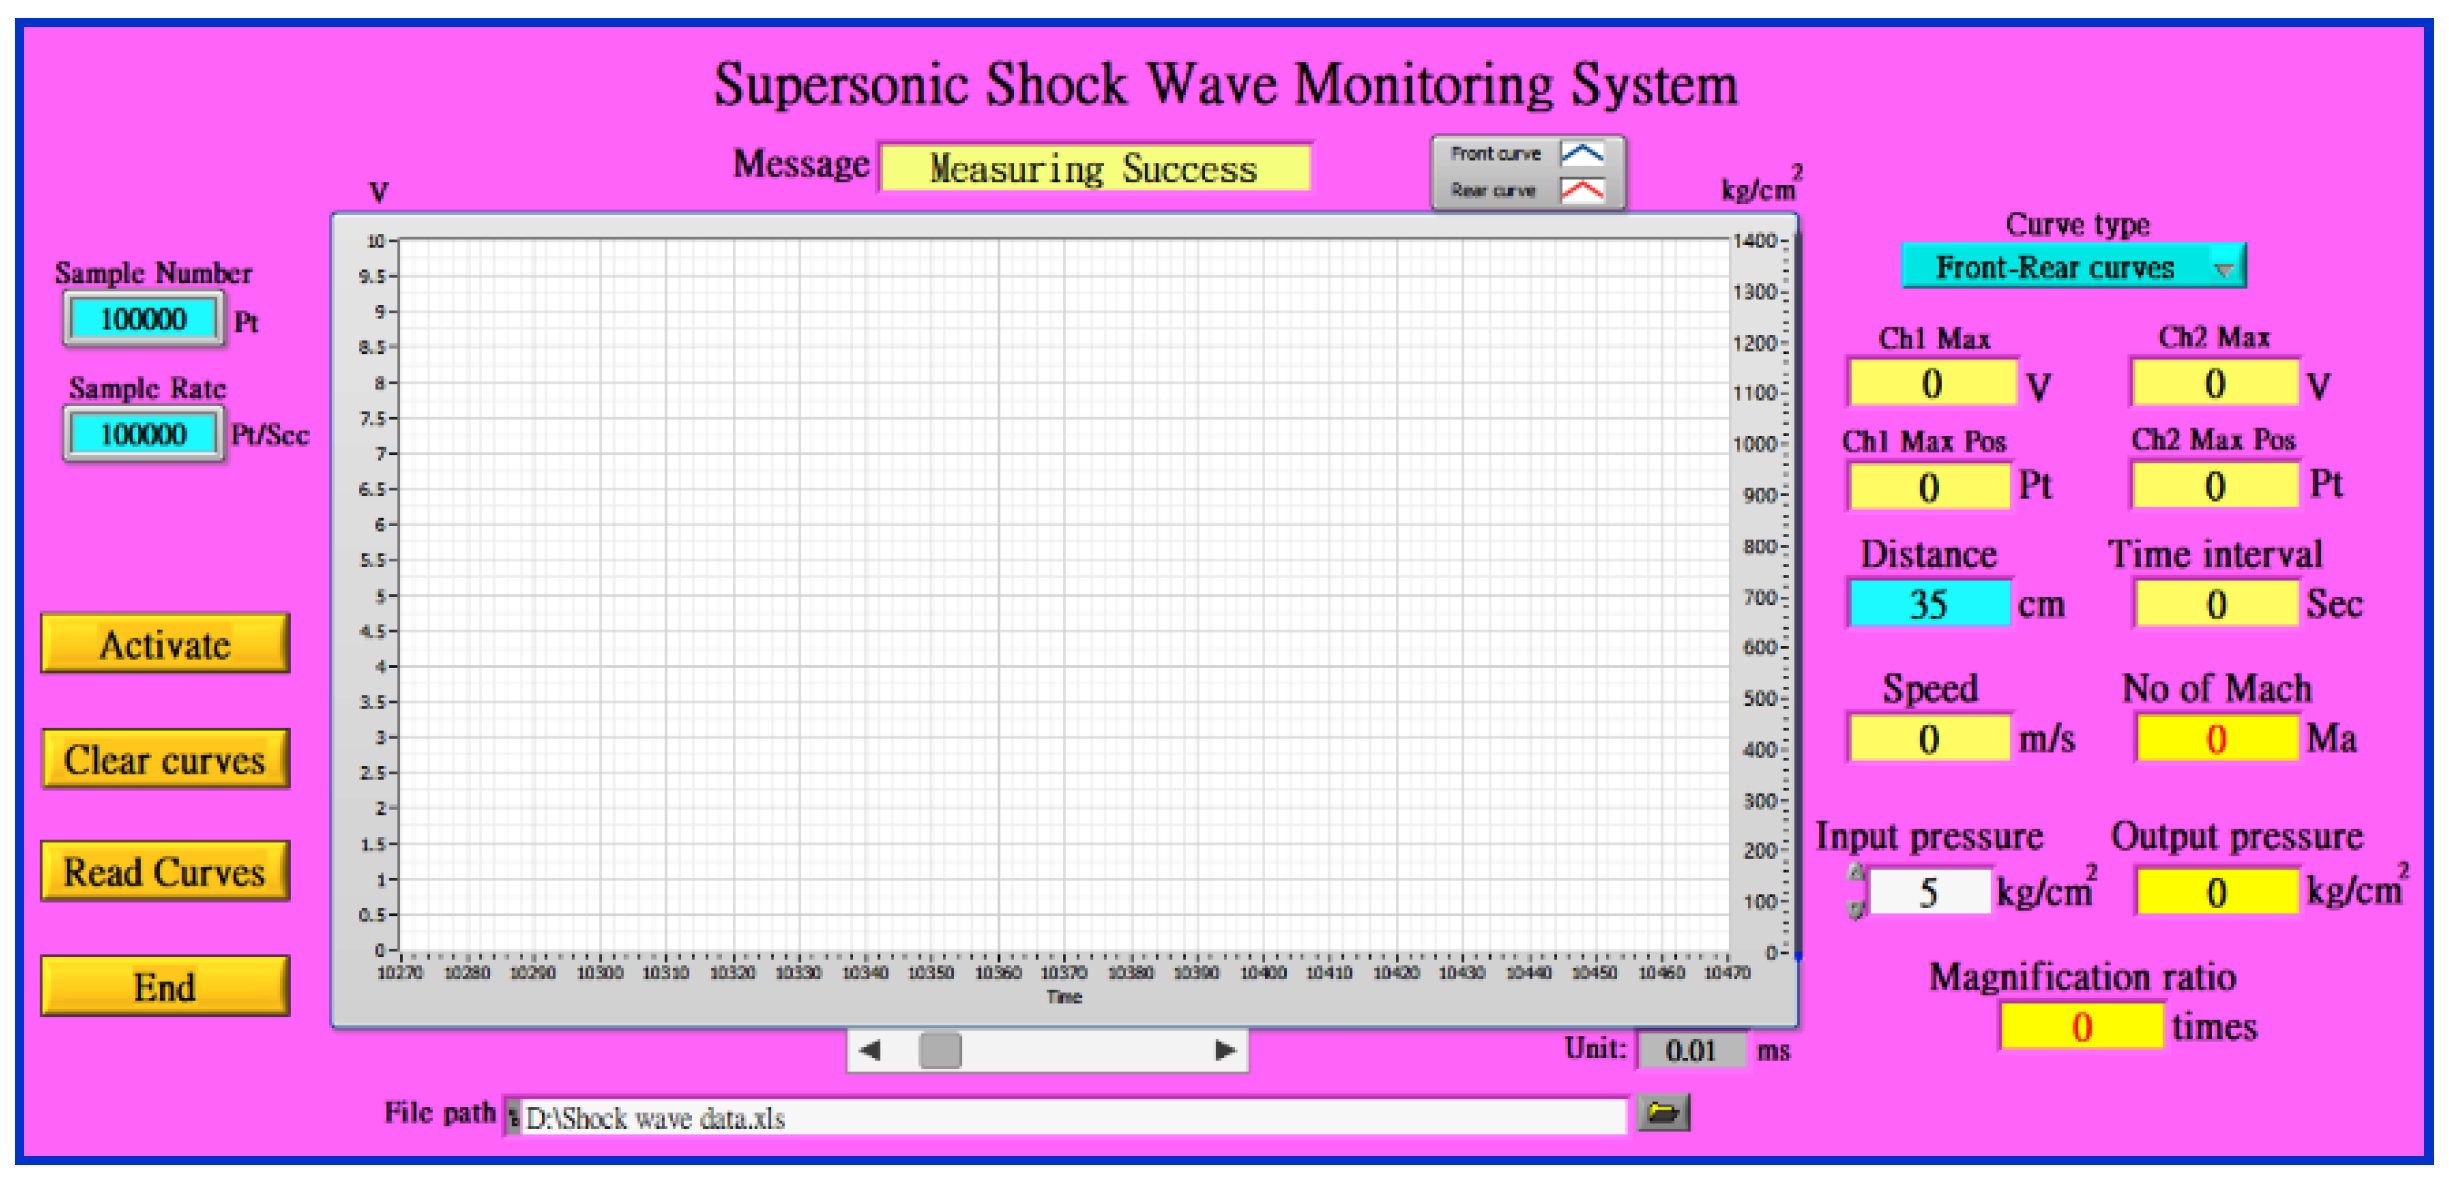Click the folder browse icon beside File path
Viewport: 2449px width, 1183px height.
click(1662, 1112)
